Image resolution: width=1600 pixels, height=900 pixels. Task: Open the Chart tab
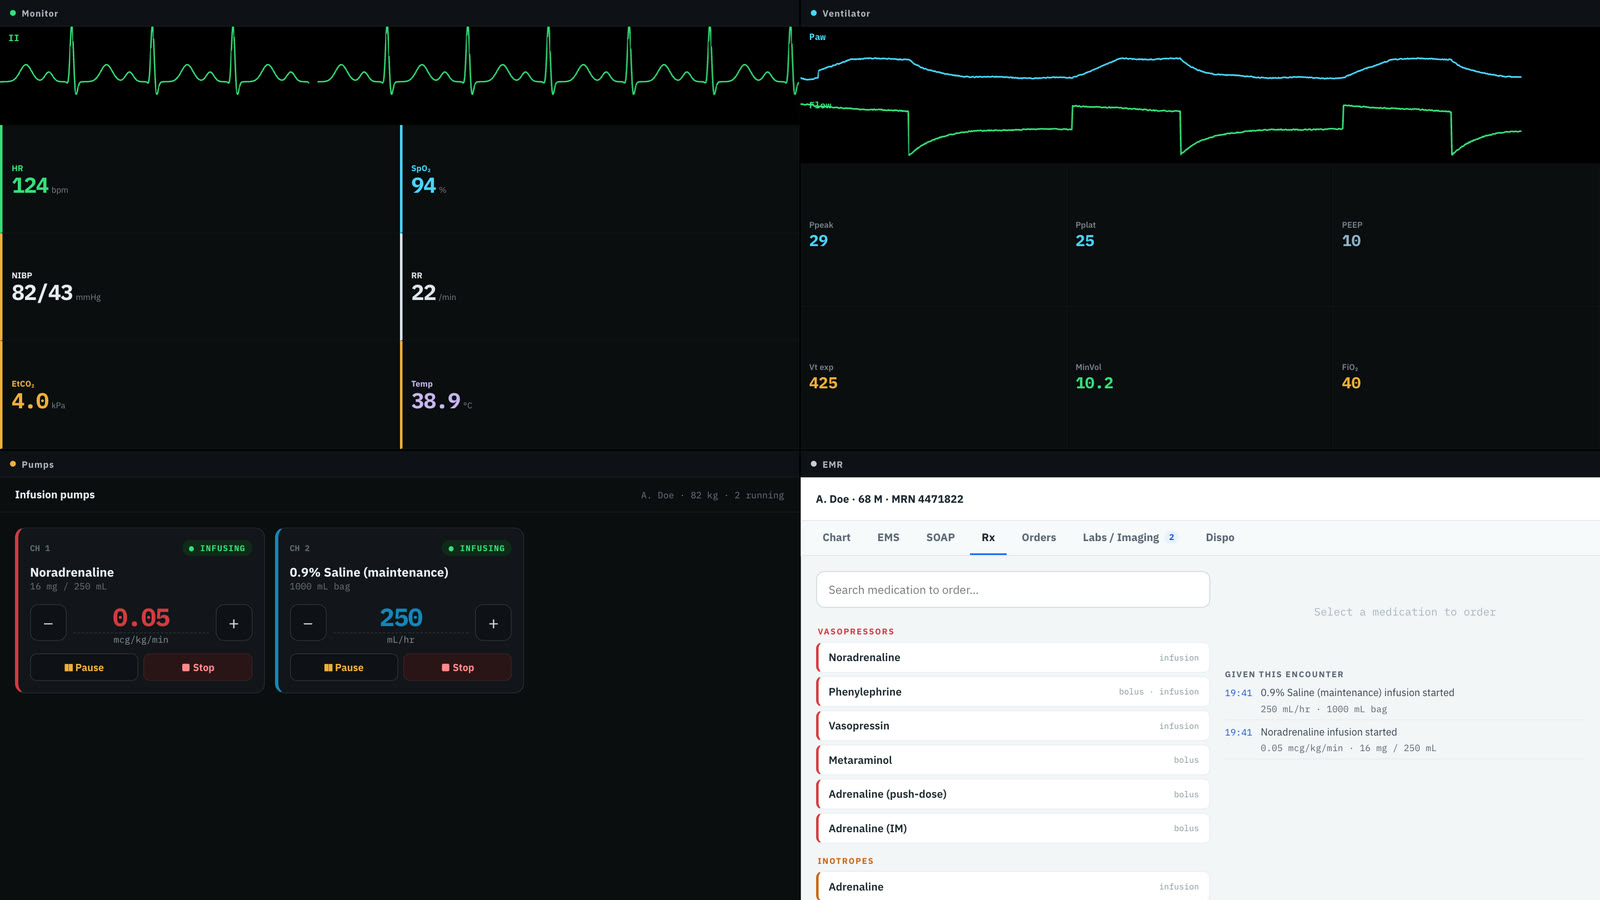(x=836, y=538)
